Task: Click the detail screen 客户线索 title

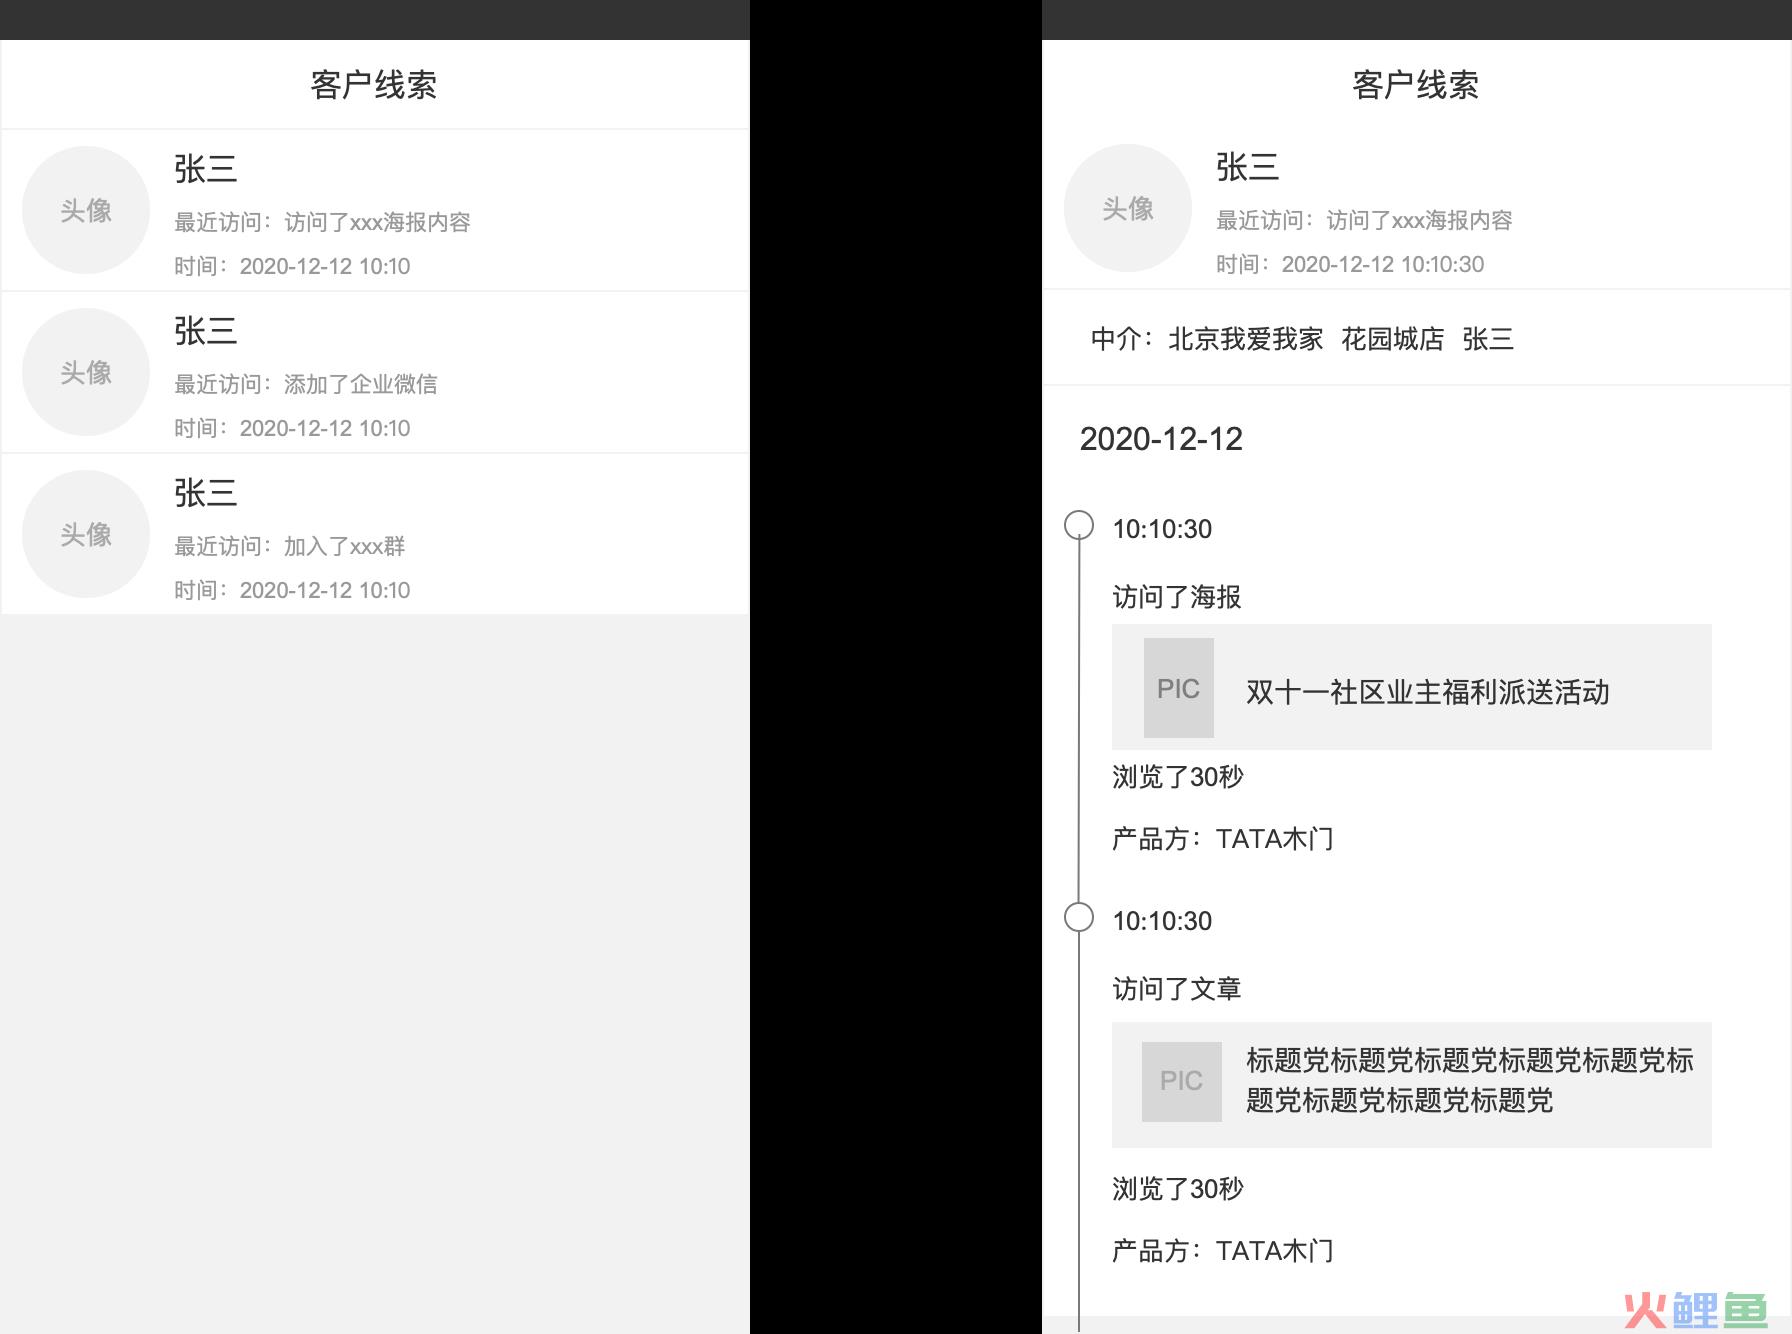Action: 1416,85
